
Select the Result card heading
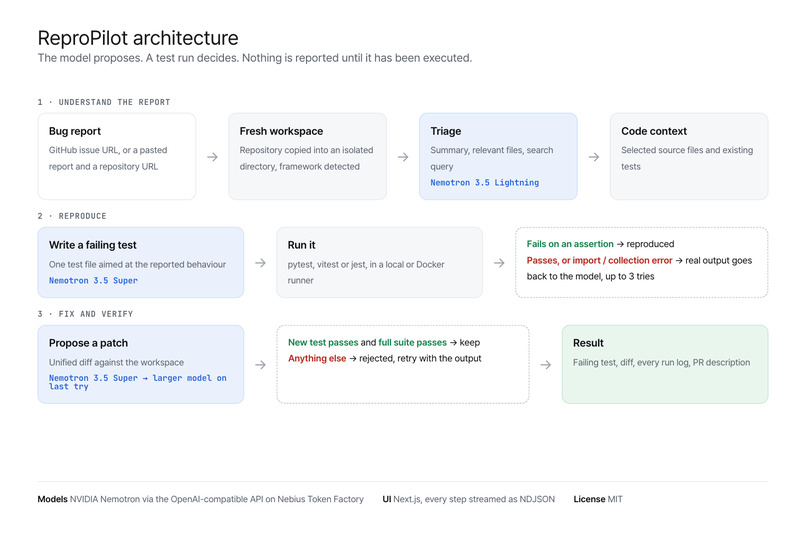tap(588, 343)
